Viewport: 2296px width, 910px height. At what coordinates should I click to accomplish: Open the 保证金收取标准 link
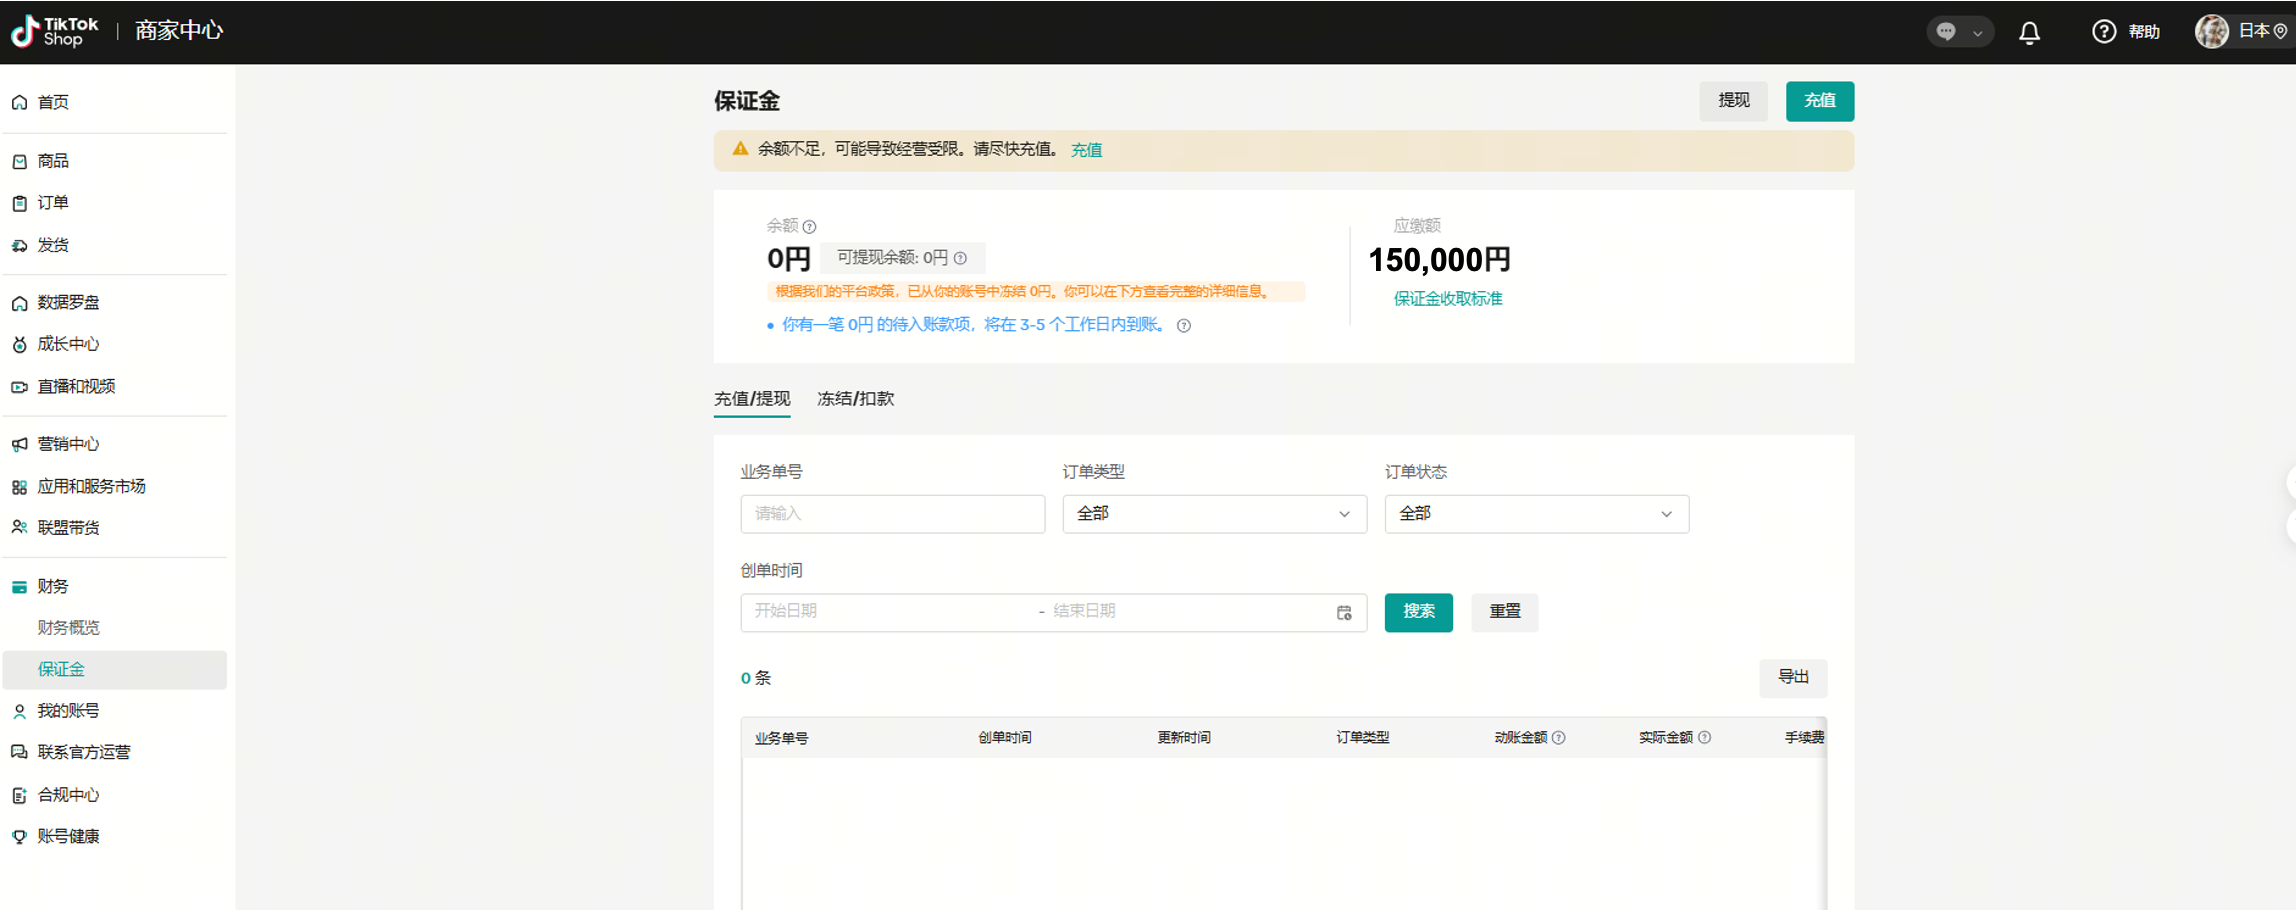click(x=1447, y=299)
